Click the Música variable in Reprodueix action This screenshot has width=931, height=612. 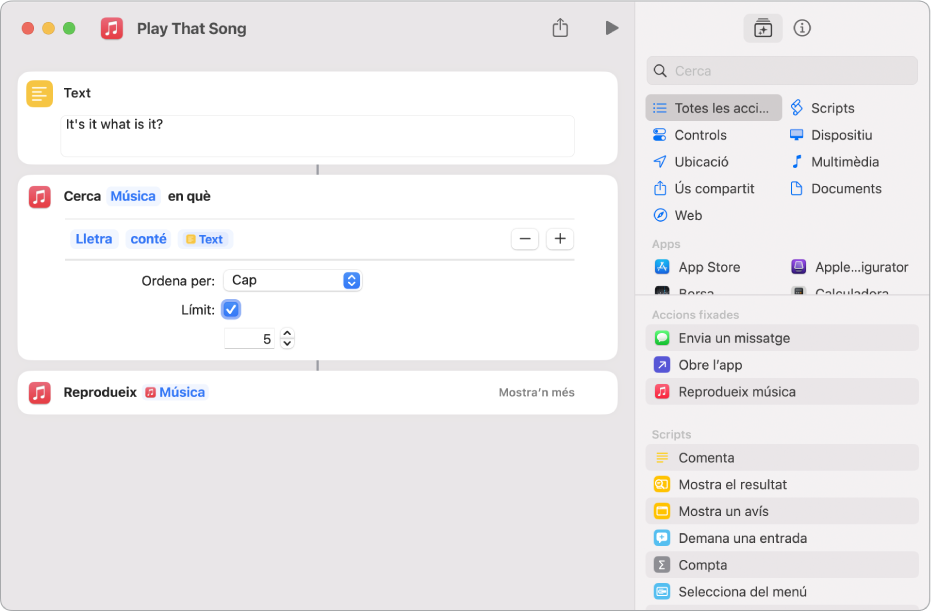coord(175,392)
